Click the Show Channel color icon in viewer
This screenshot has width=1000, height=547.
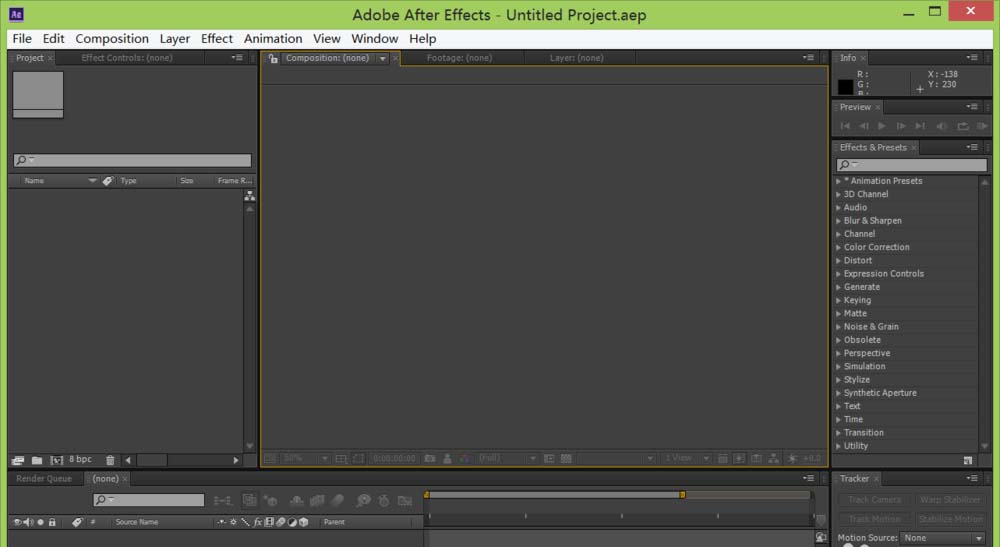click(465, 458)
